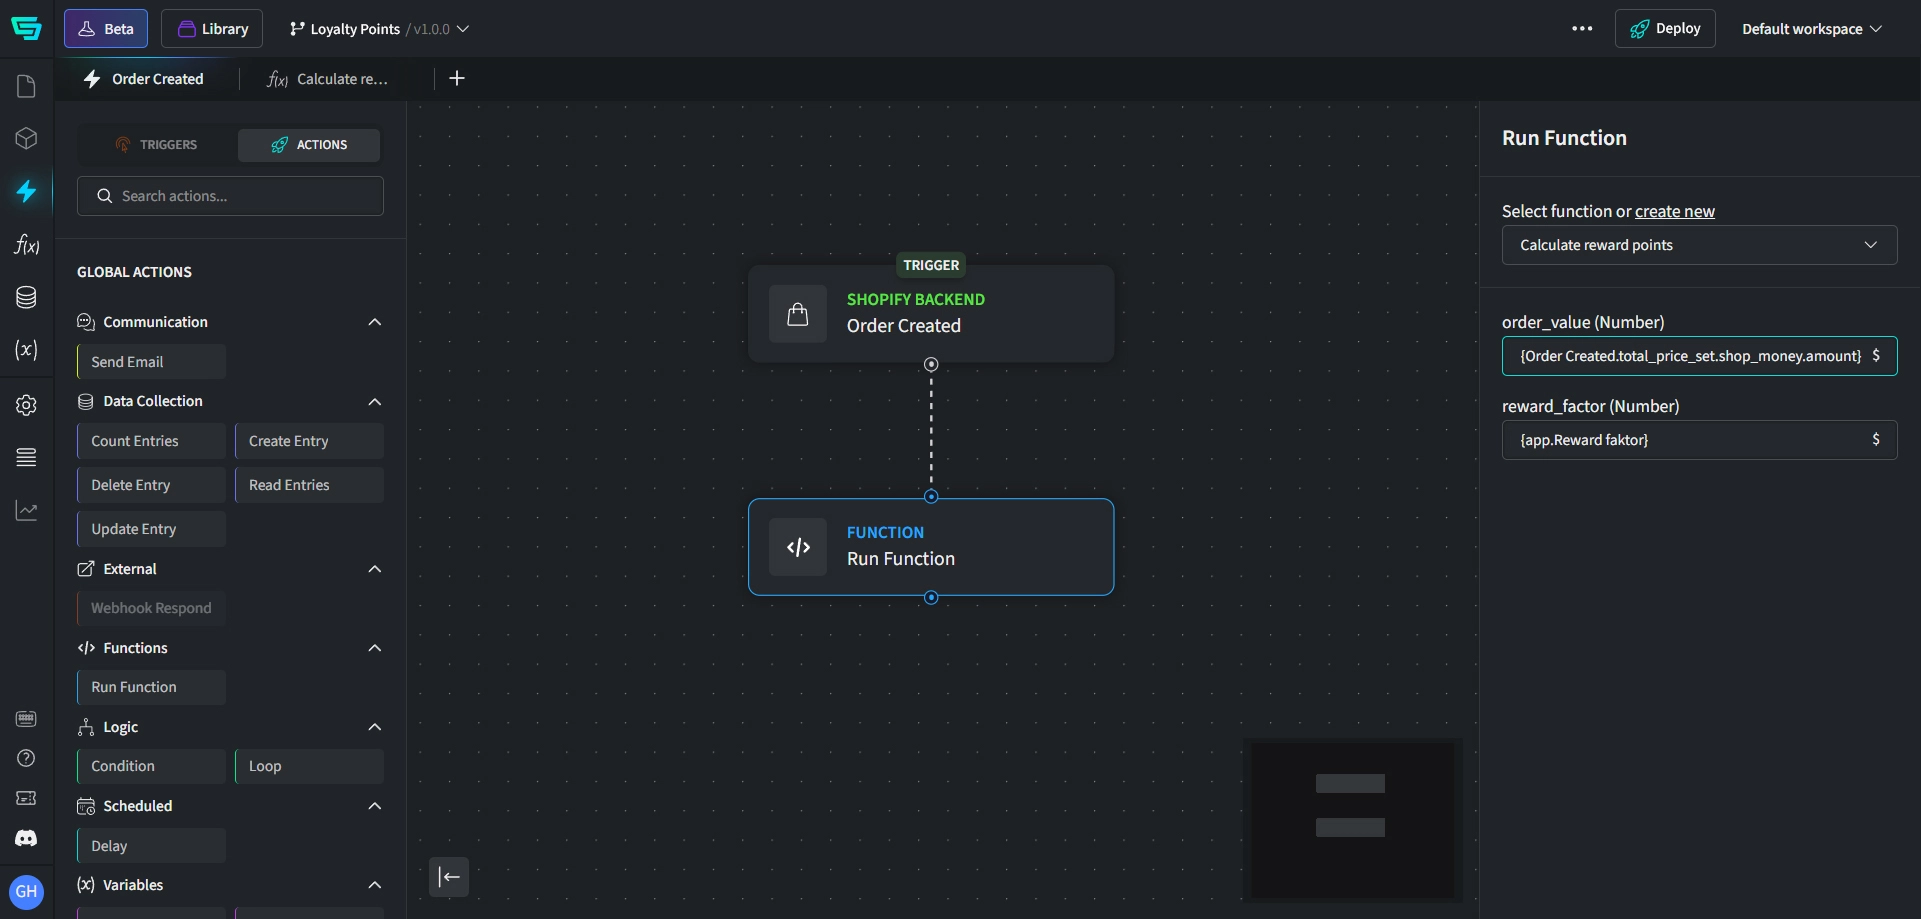The width and height of the screenshot is (1921, 919).
Task: Click the Run Function node on the canvas
Action: coord(930,547)
